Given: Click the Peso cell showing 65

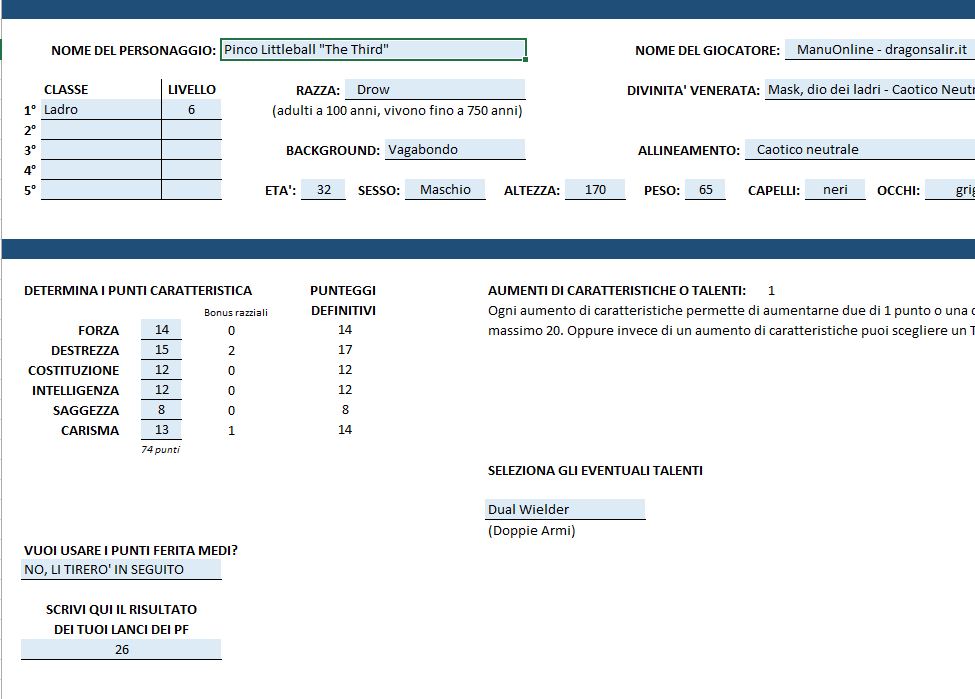Looking at the screenshot, I should point(705,190).
